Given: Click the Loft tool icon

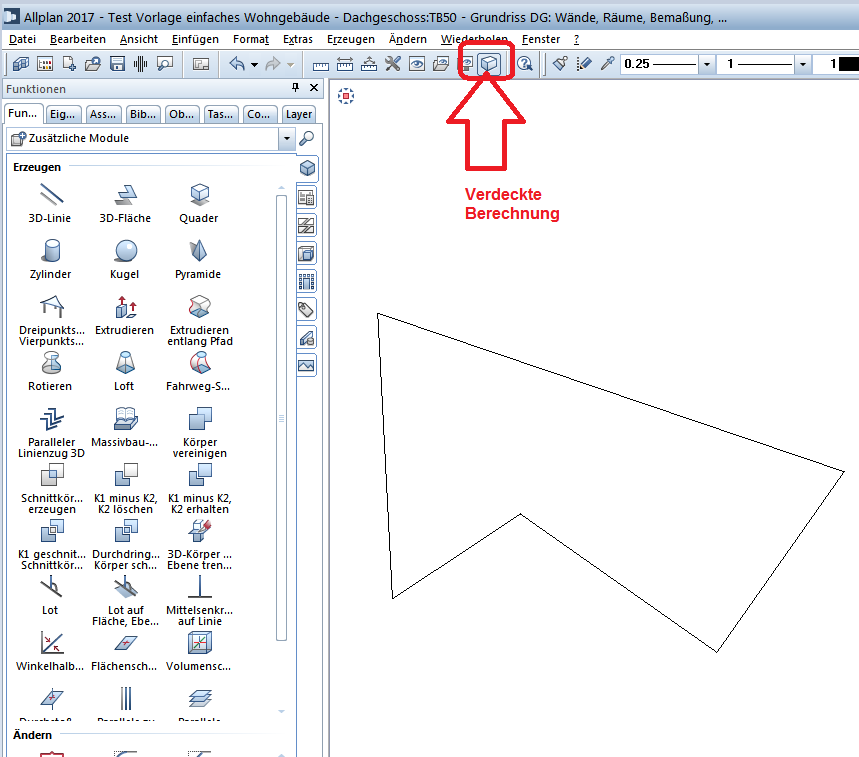Looking at the screenshot, I should coord(125,362).
